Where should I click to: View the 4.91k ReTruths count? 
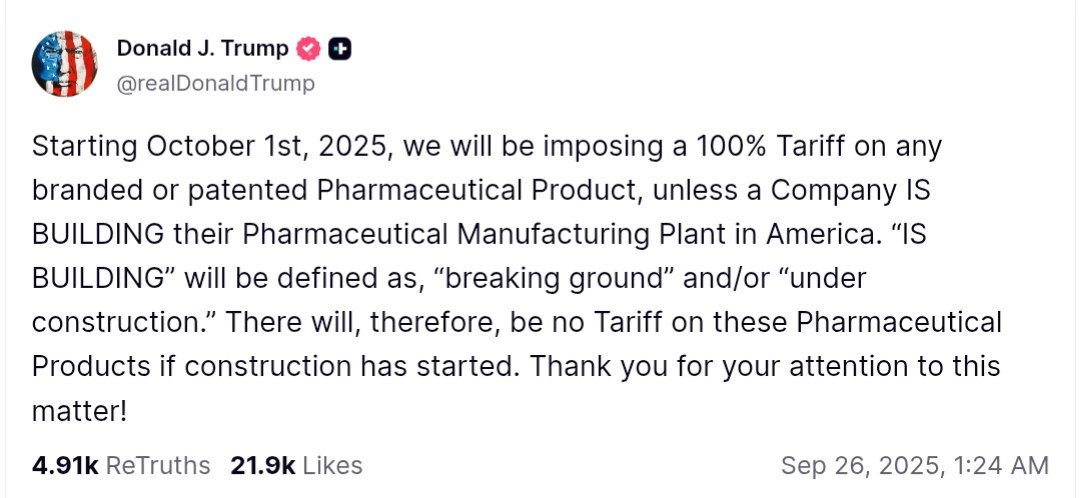[65, 465]
